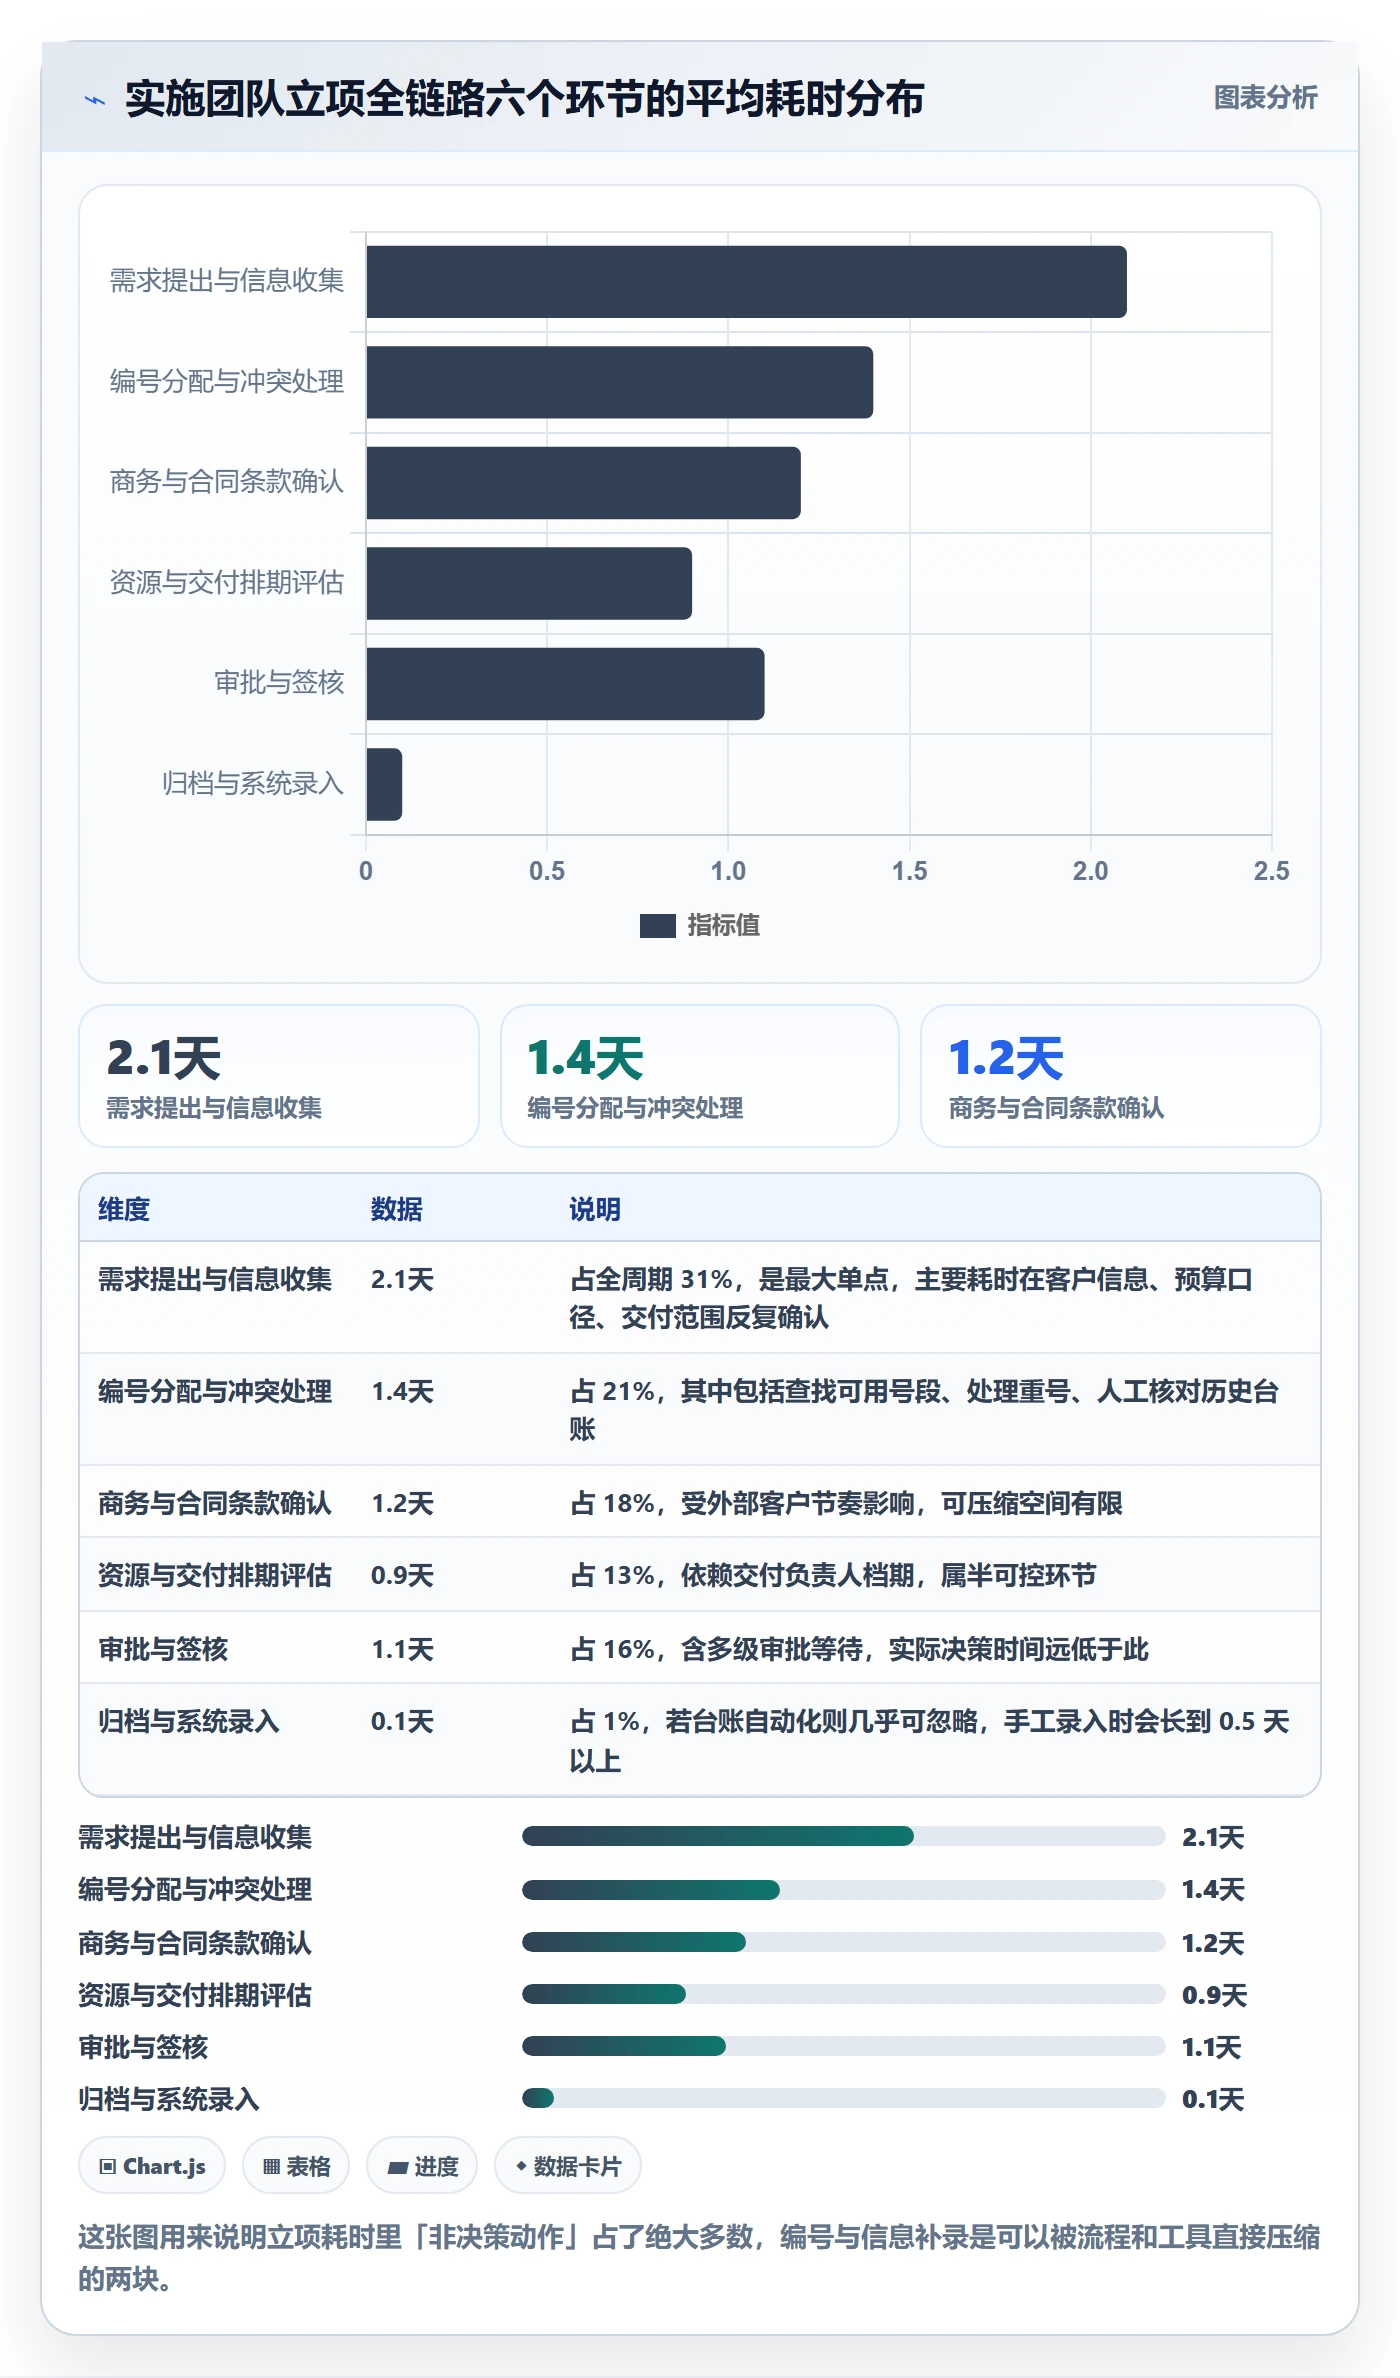1400x2378 pixels.
Task: Select the 1.4天 data card
Action: point(700,1076)
